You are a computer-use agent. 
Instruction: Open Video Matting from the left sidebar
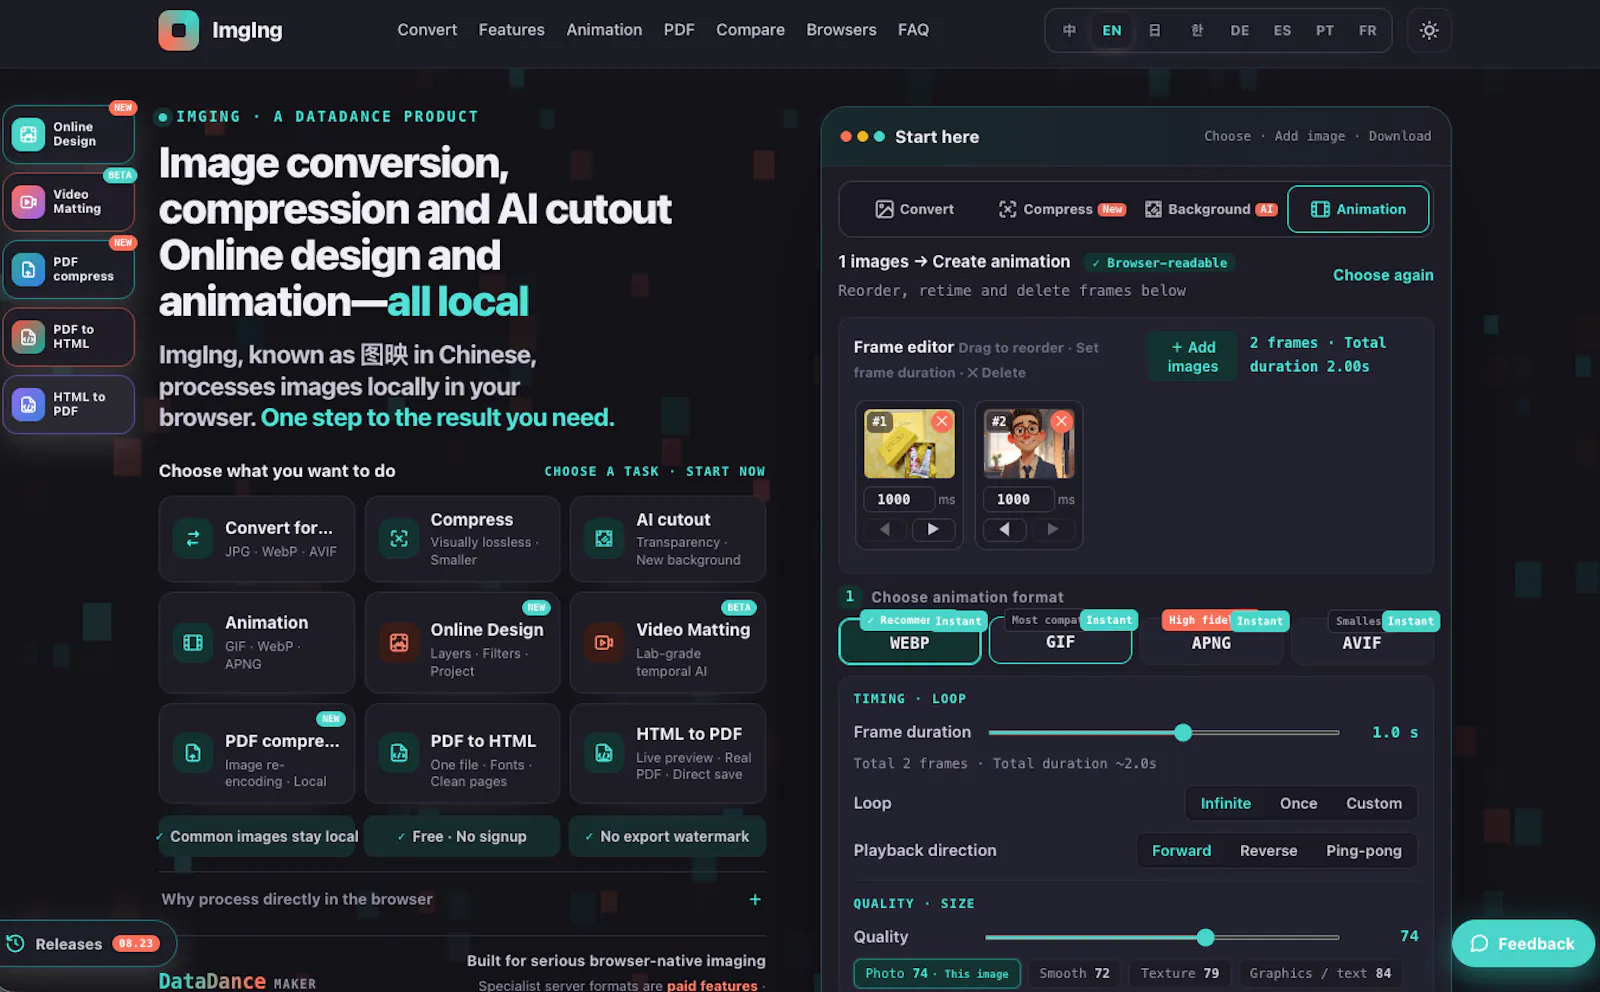pyautogui.click(x=69, y=202)
